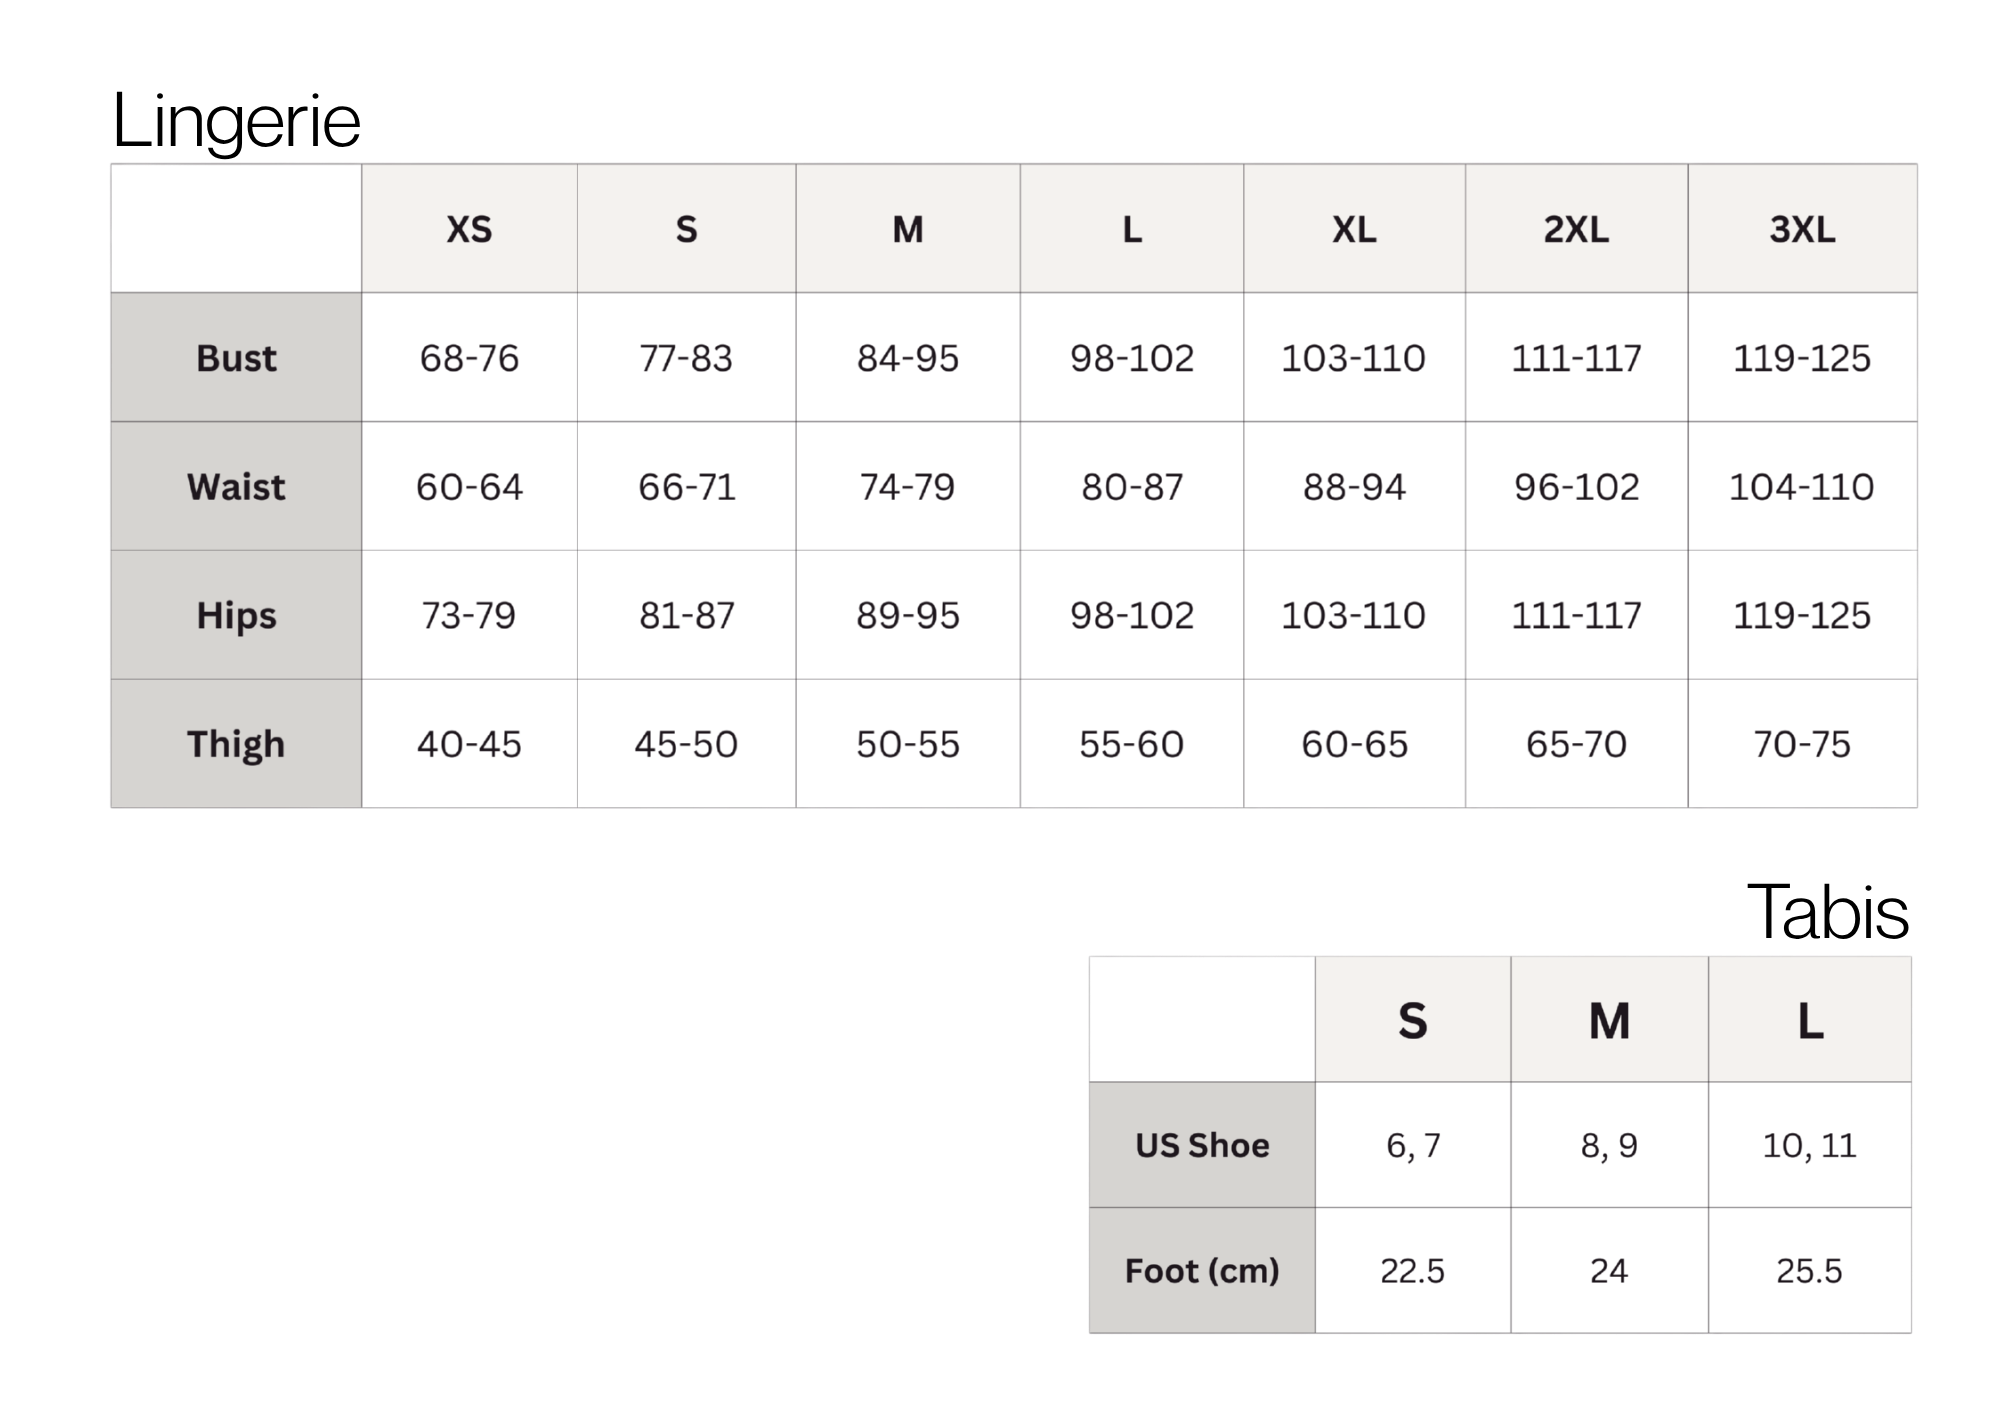Click the Lingerie heading
Image resolution: width=2000 pixels, height=1414 pixels.
click(236, 121)
